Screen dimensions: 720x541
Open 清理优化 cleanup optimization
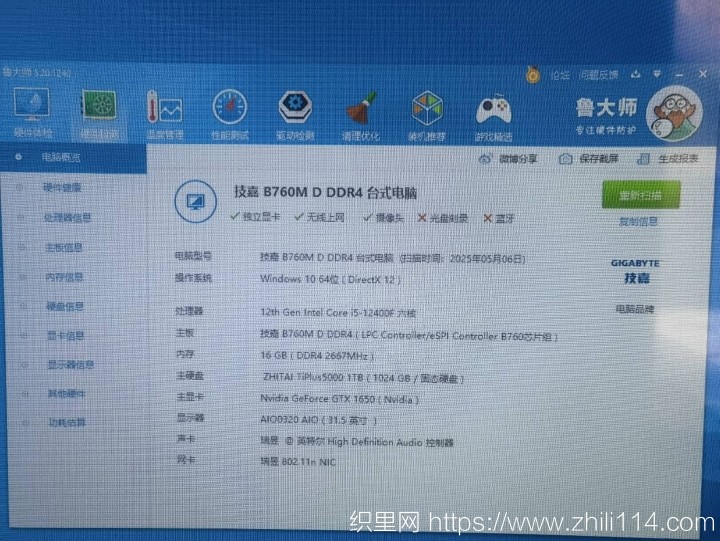(x=360, y=116)
